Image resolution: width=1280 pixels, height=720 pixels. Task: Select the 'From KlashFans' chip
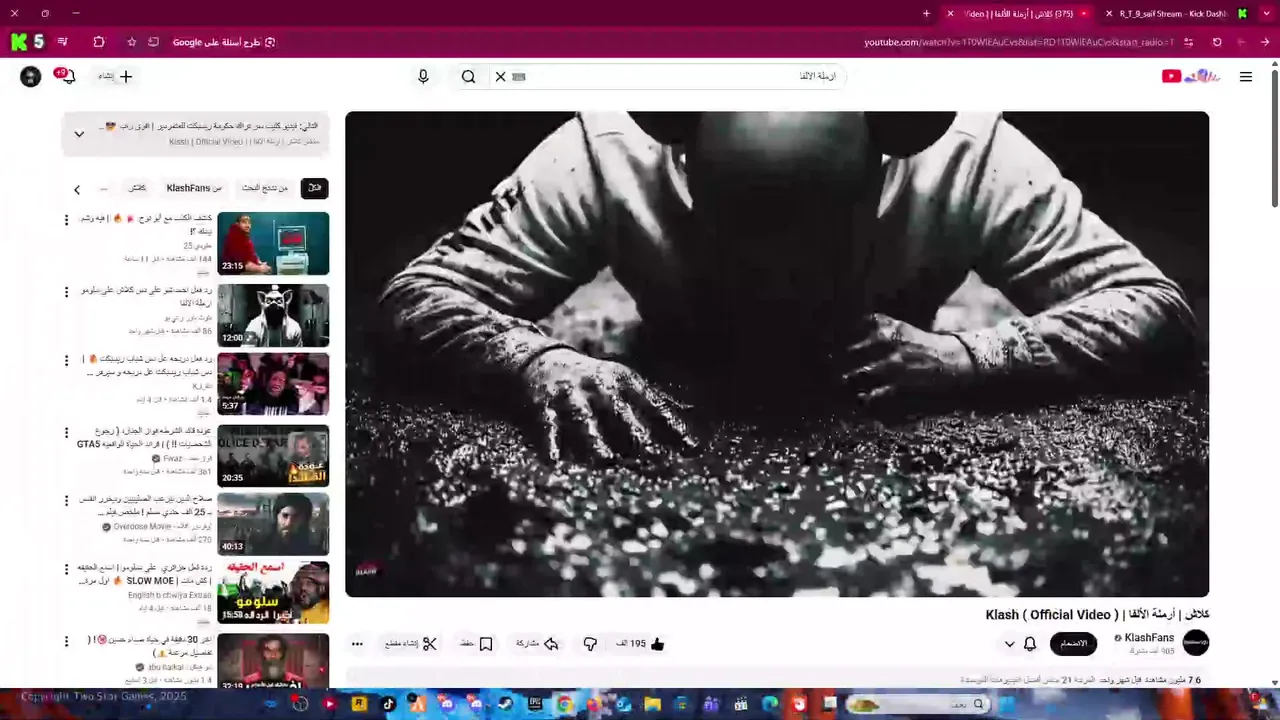(x=194, y=188)
